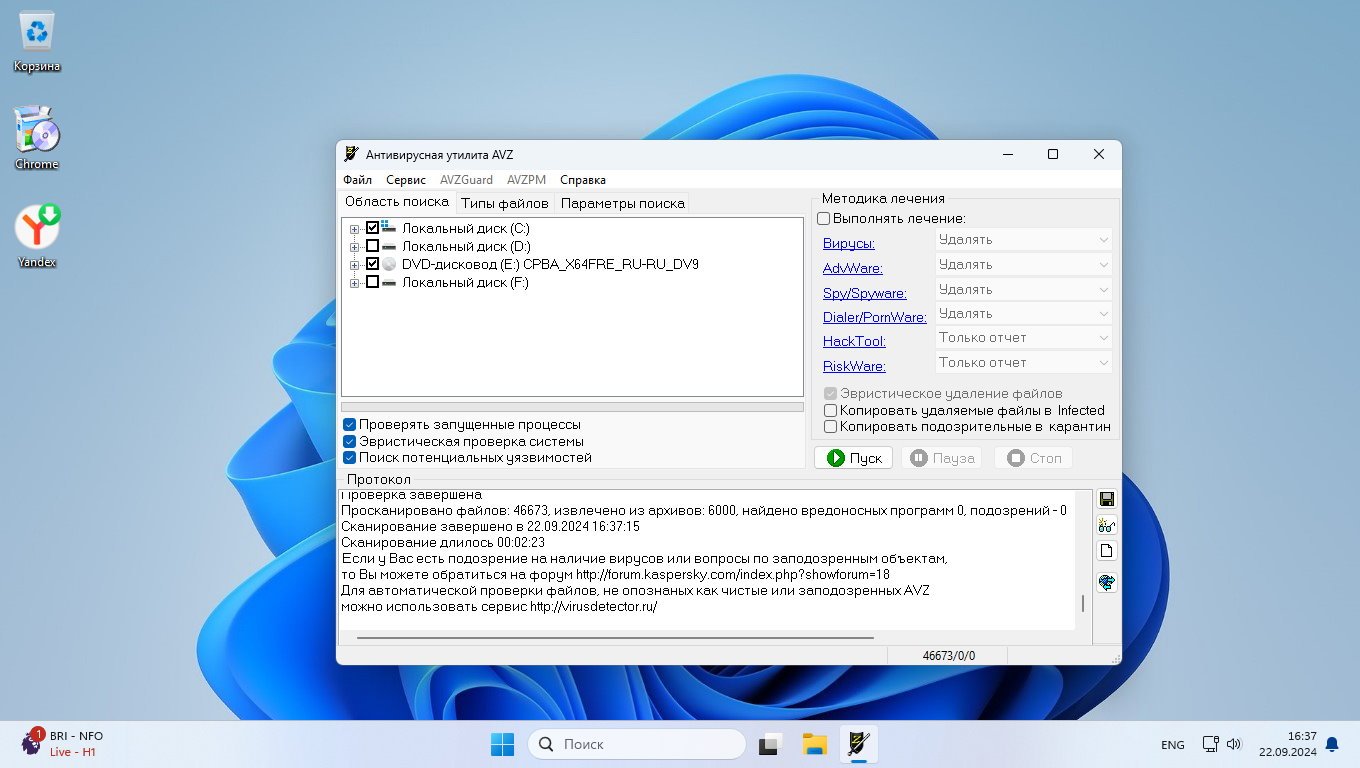
Task: Open File Explorer from the taskbar
Action: (814, 744)
